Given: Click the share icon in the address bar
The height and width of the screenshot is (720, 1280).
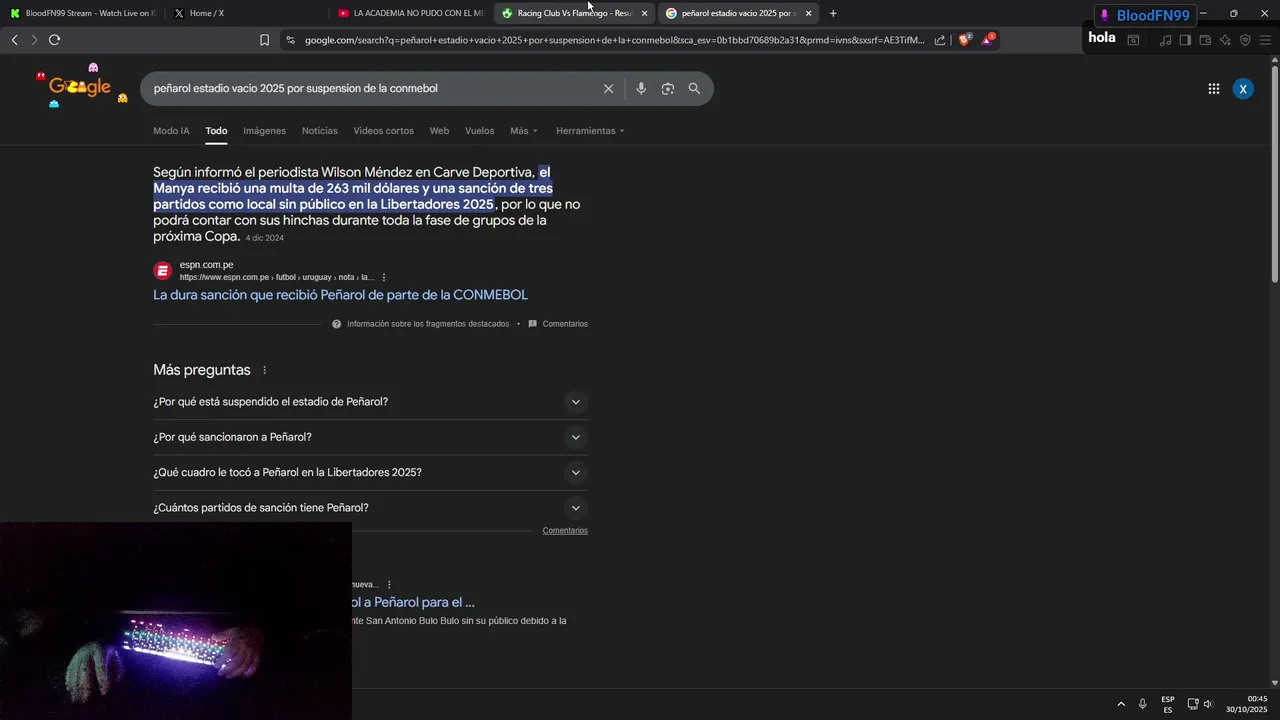Looking at the screenshot, I should point(940,40).
